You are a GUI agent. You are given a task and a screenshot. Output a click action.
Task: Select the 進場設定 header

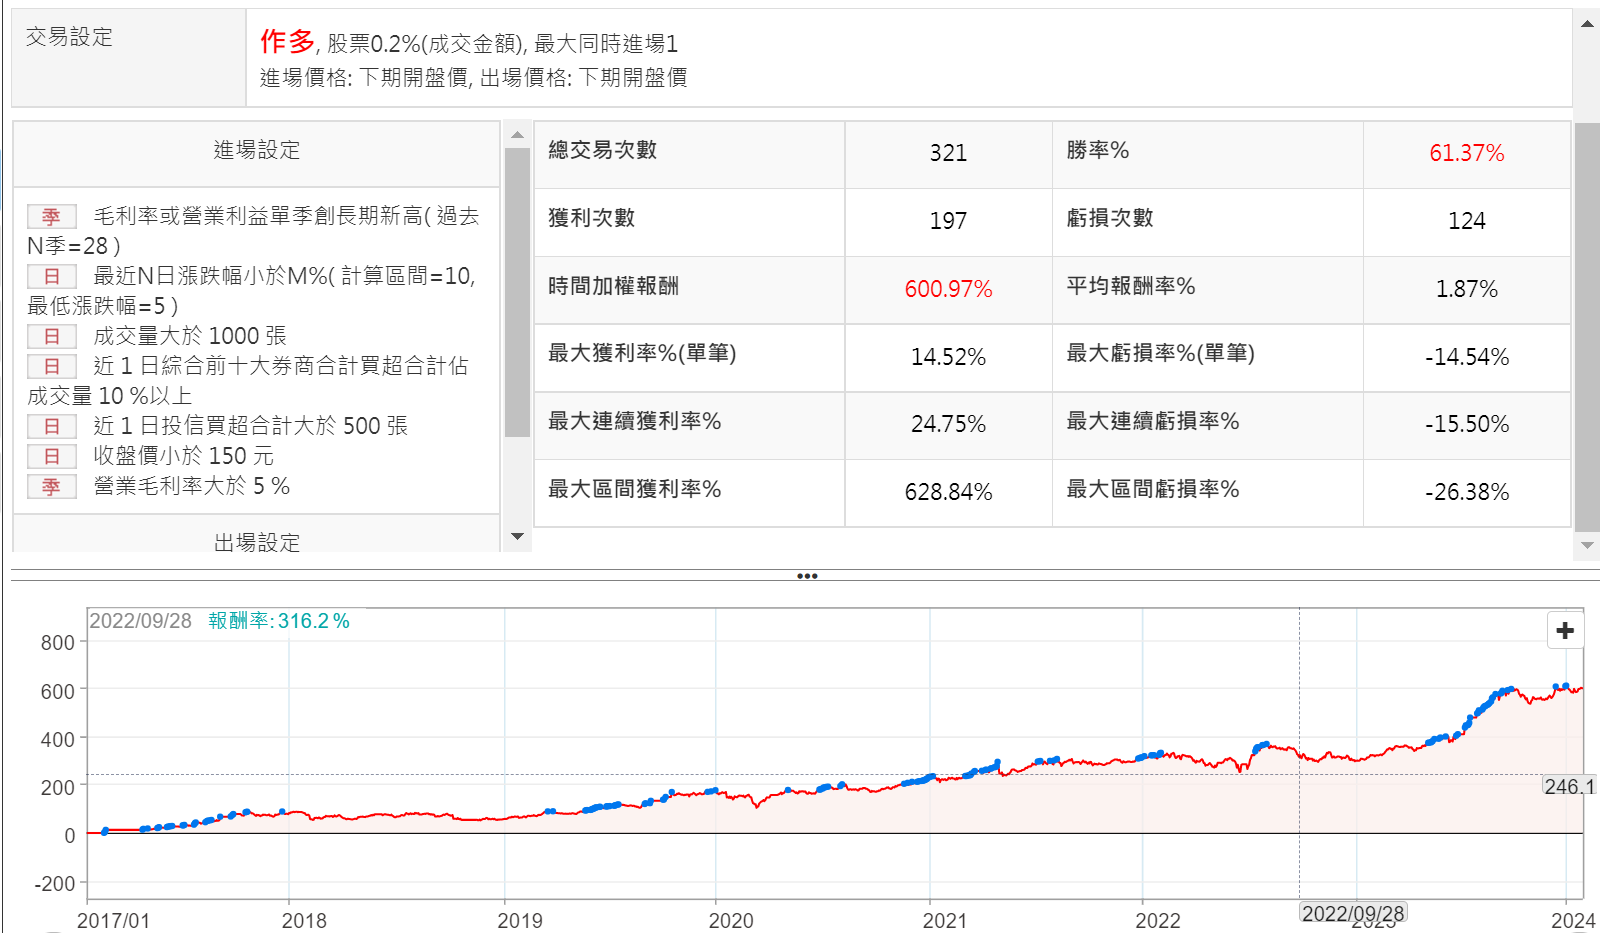(x=256, y=151)
